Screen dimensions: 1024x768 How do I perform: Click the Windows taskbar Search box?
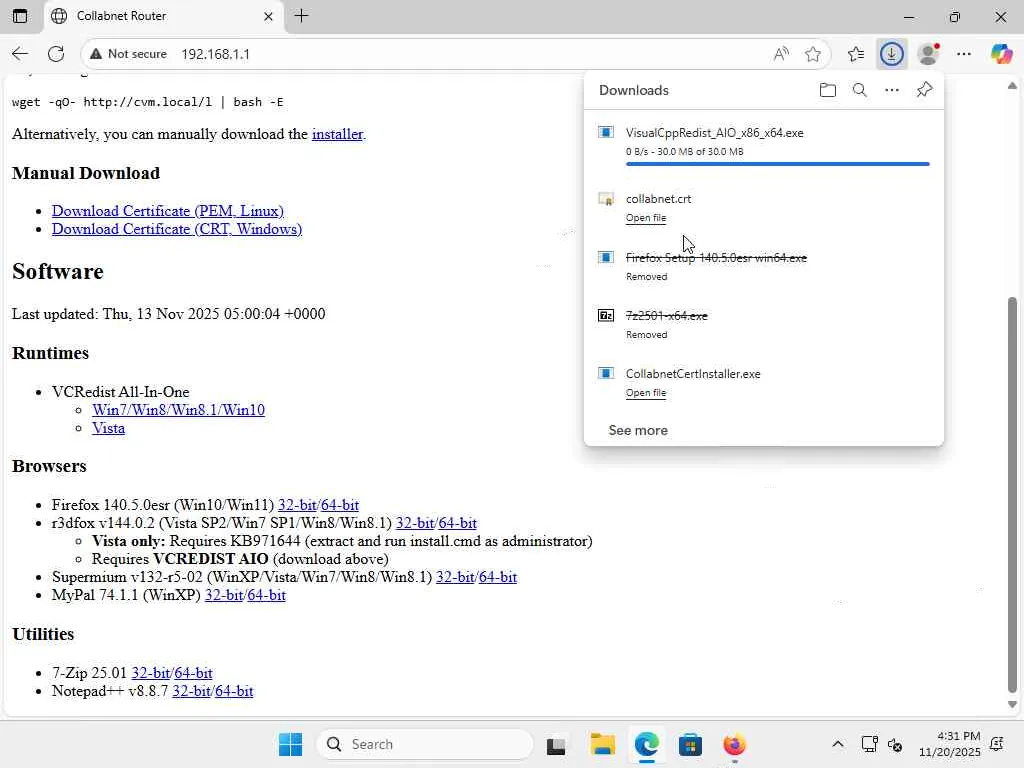click(424, 744)
